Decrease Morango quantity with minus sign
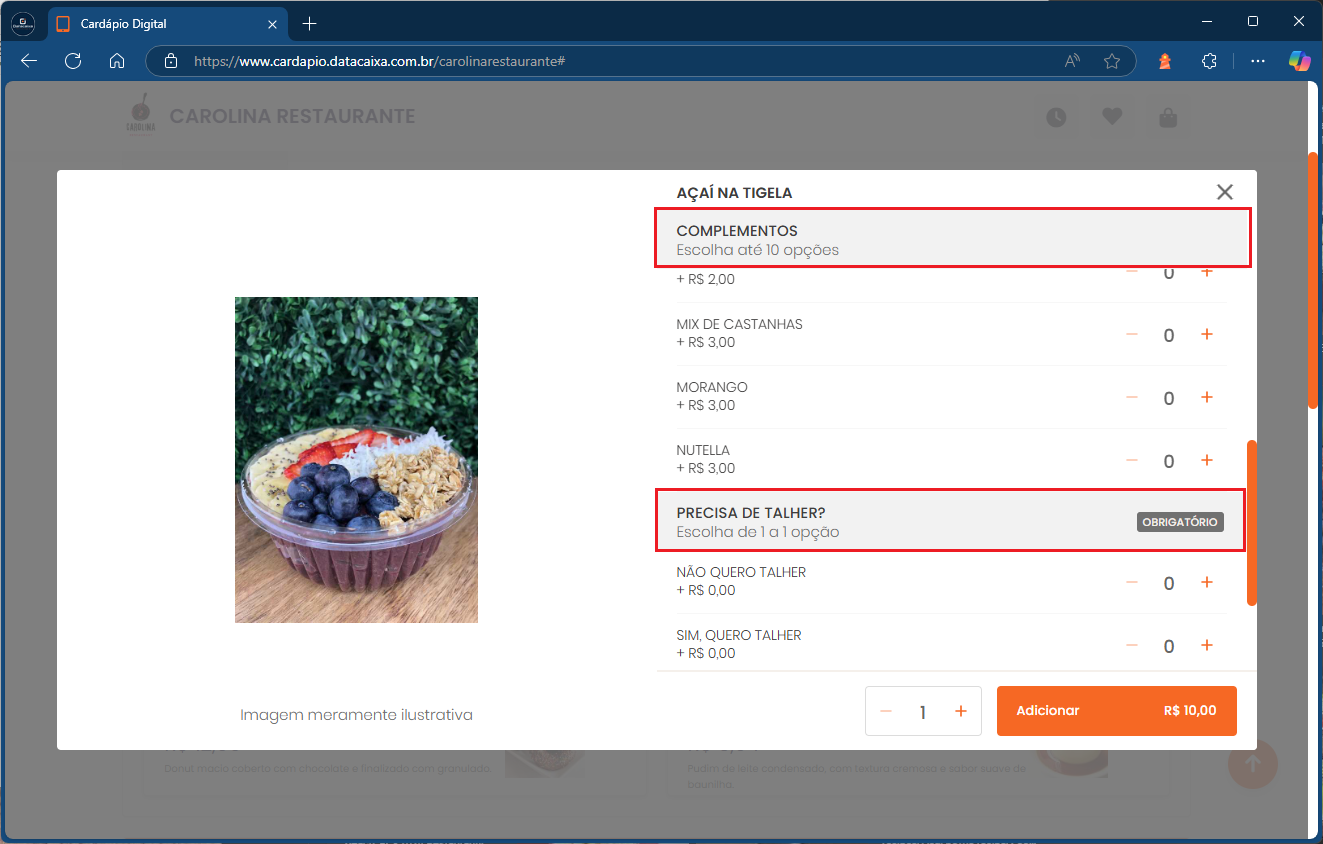 [x=1131, y=397]
